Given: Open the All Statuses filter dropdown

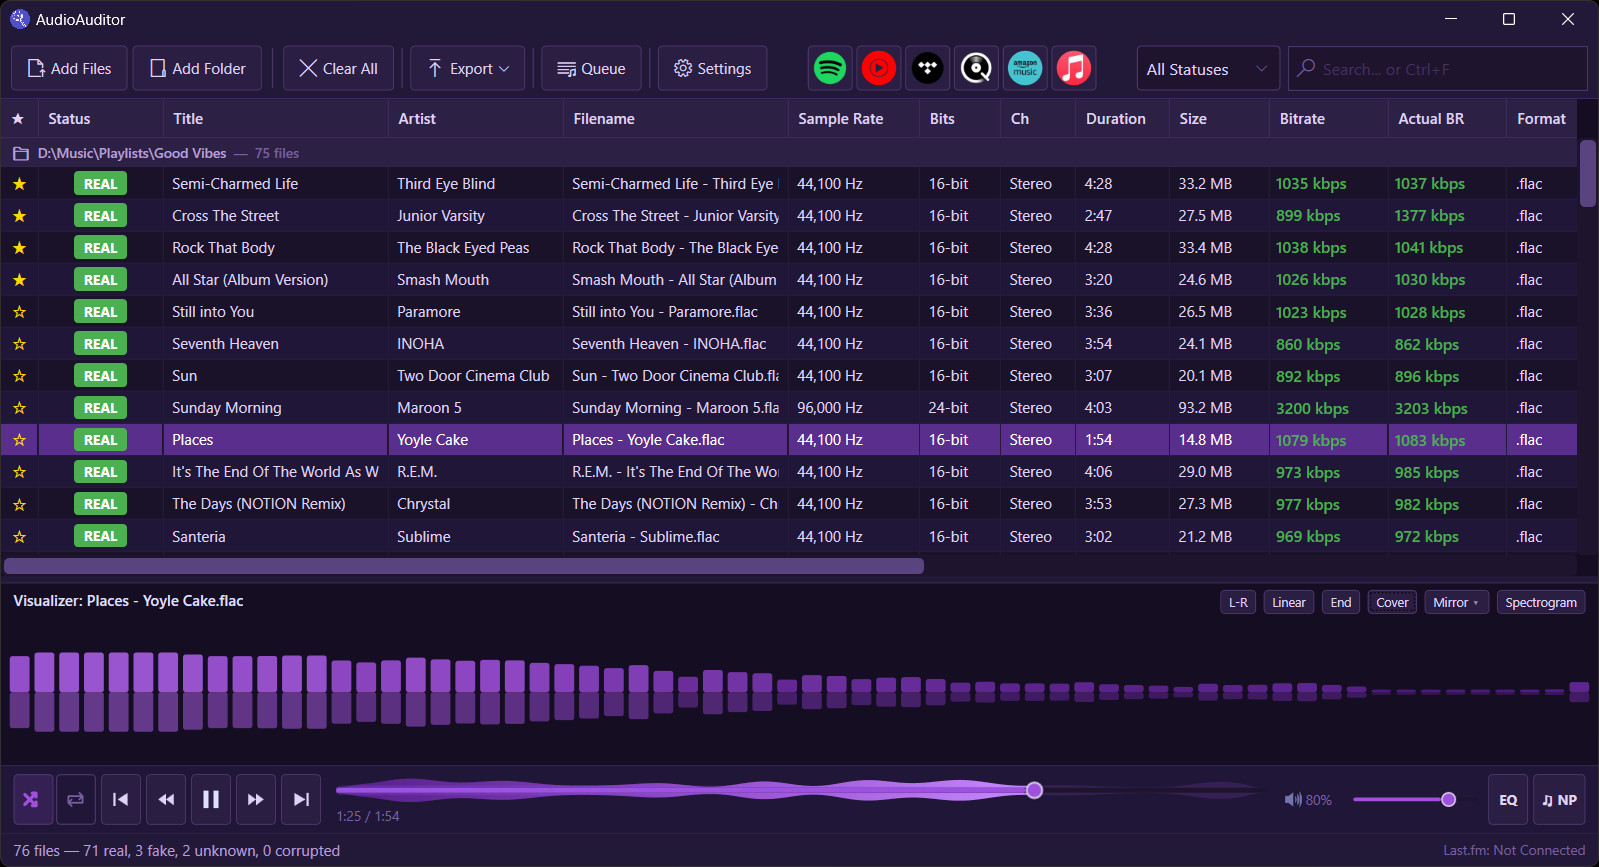Looking at the screenshot, I should [x=1208, y=69].
